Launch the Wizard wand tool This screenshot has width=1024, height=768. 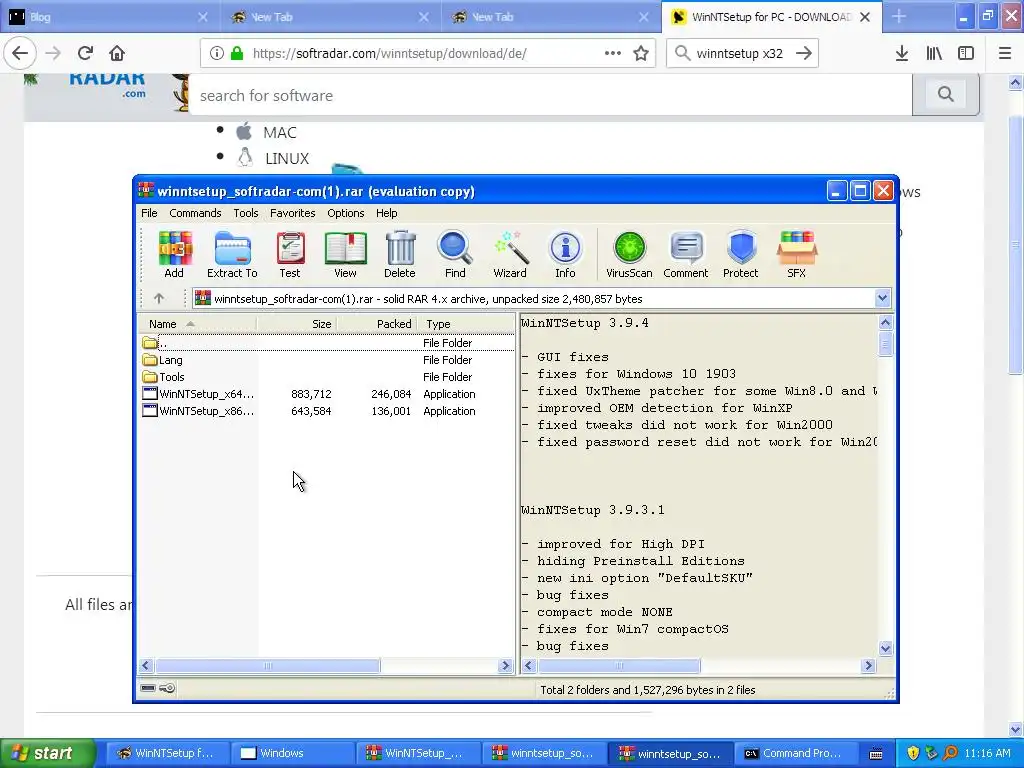click(510, 255)
